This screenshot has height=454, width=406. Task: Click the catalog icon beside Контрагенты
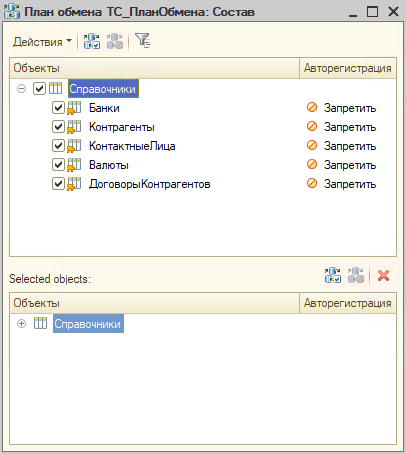tap(74, 127)
